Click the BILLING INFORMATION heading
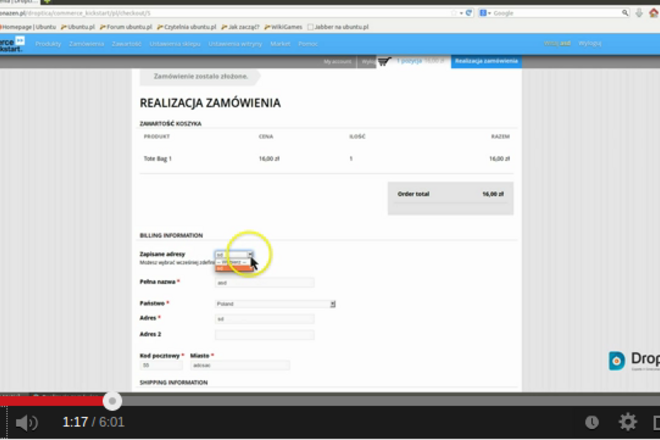Viewport: 660px width, 440px height. coord(171,235)
